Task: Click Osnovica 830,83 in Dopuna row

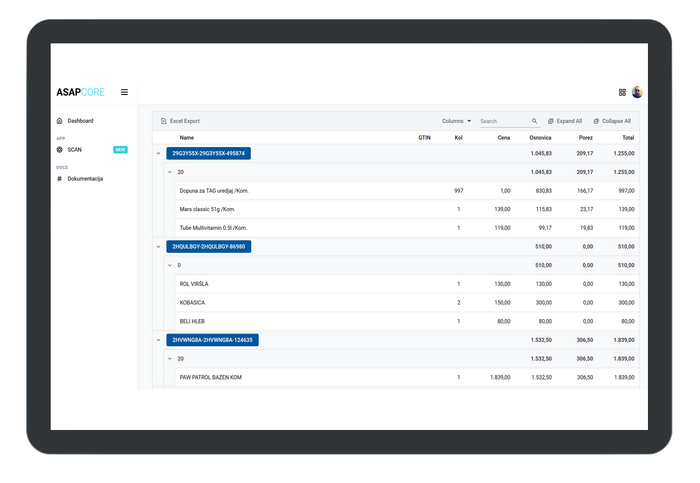Action: tap(544, 191)
